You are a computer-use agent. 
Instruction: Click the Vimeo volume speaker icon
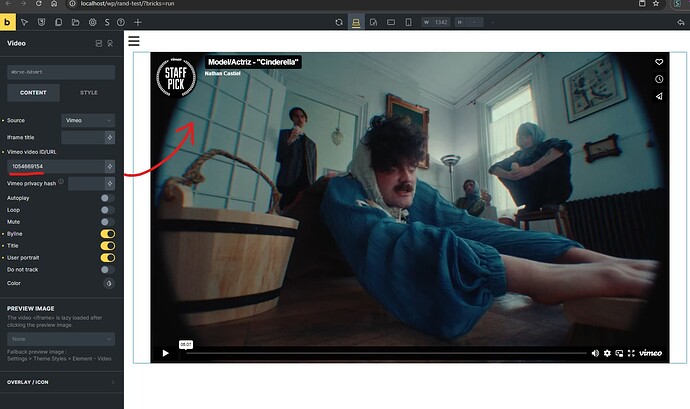click(x=595, y=353)
